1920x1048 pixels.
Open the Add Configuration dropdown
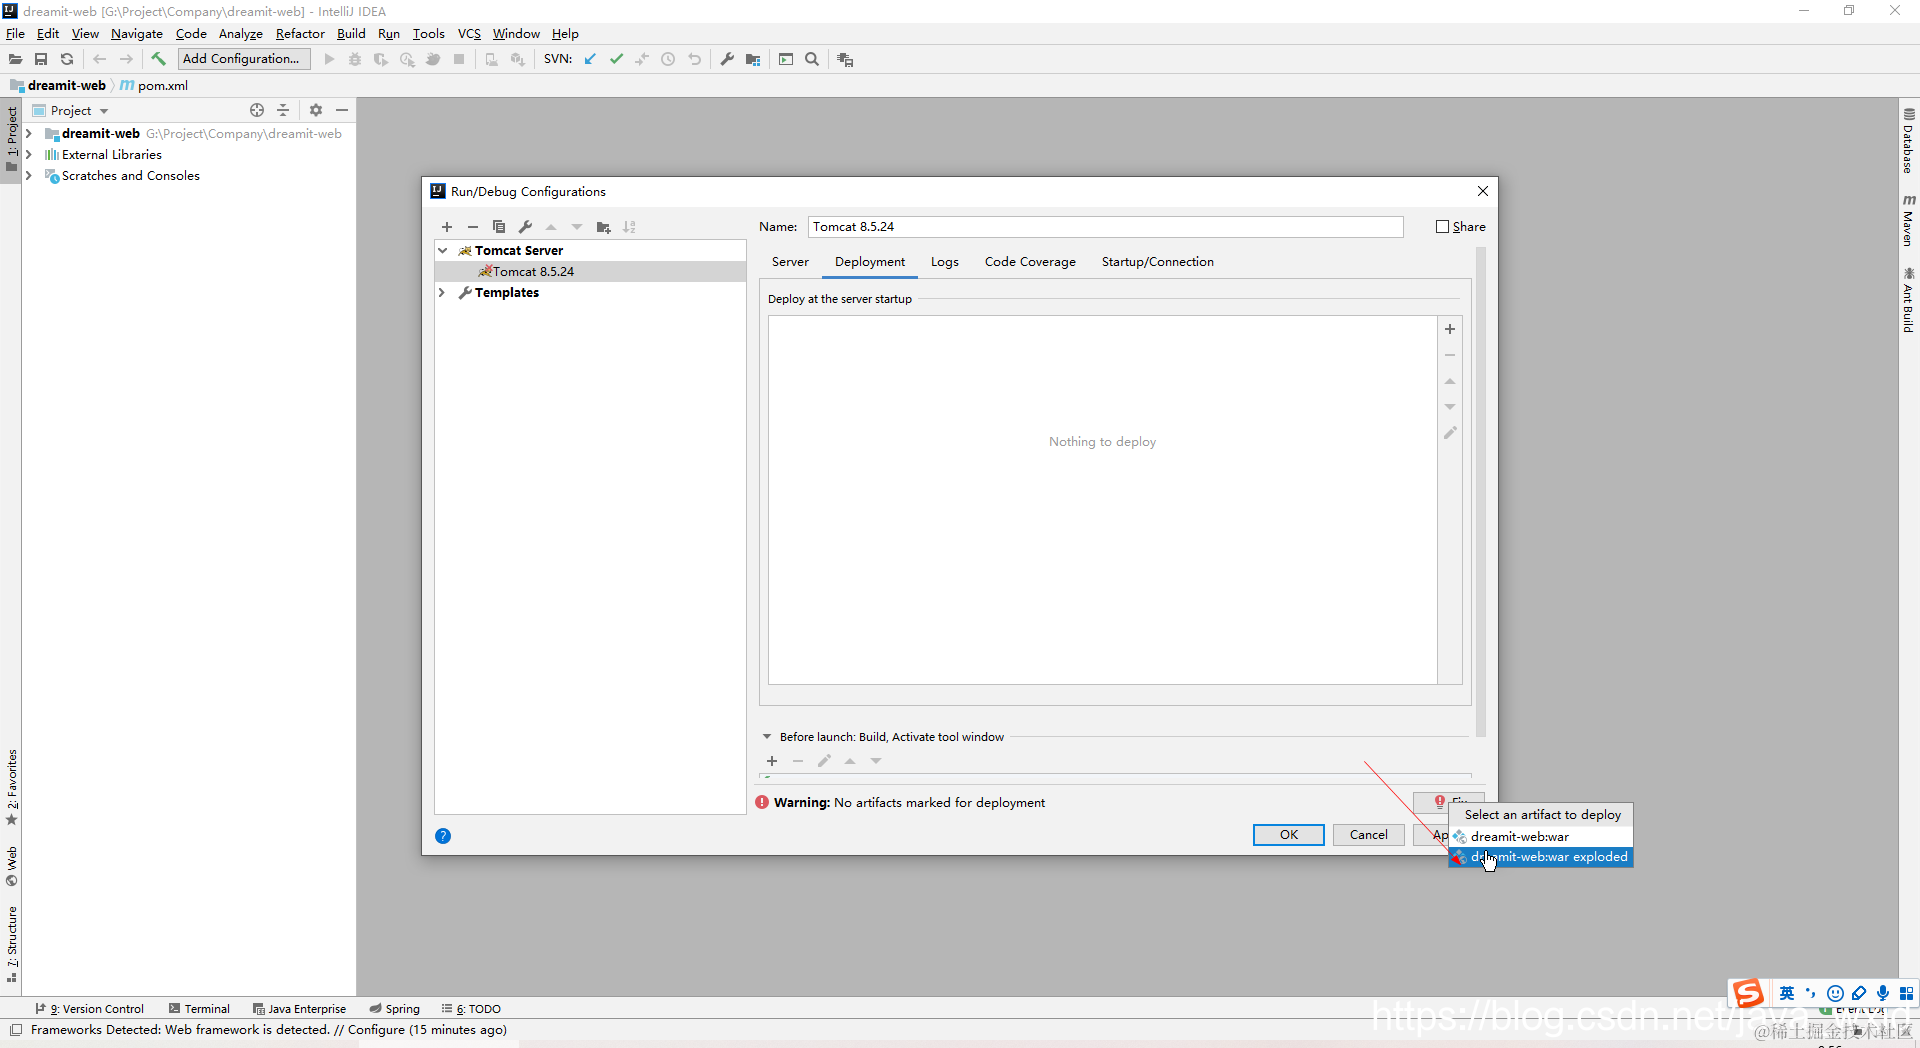(244, 59)
